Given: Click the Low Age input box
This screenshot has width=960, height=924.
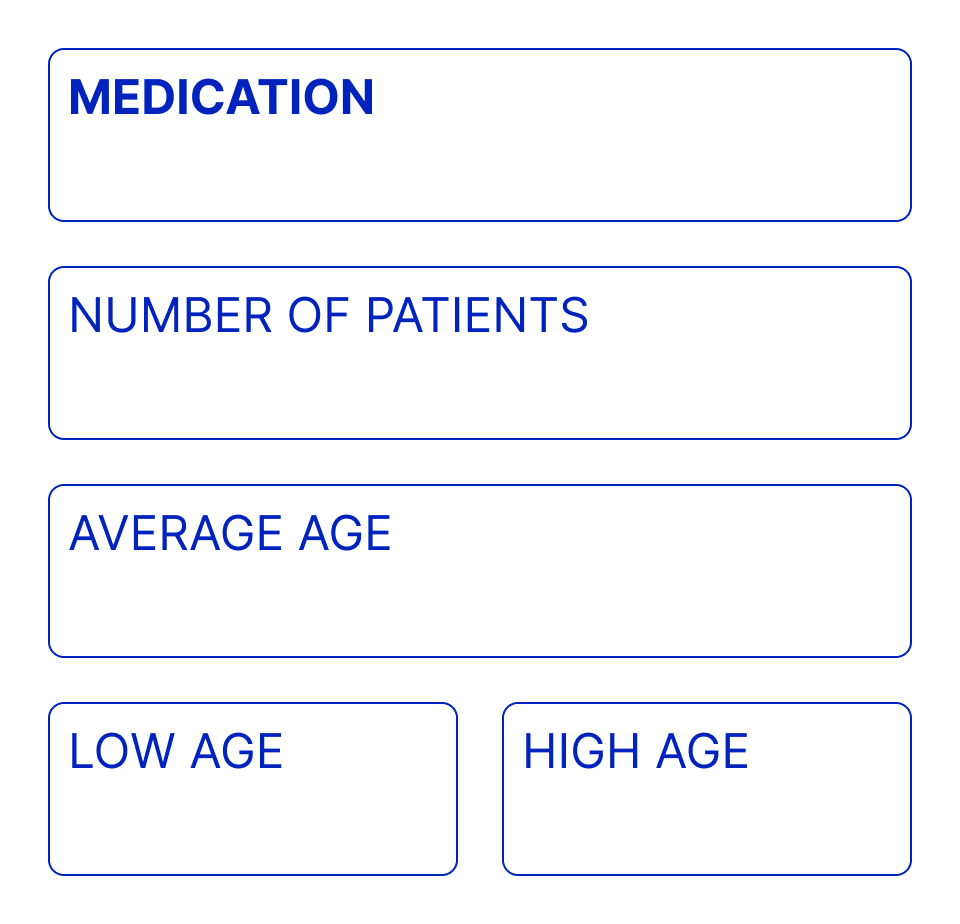Looking at the screenshot, I should [253, 789].
